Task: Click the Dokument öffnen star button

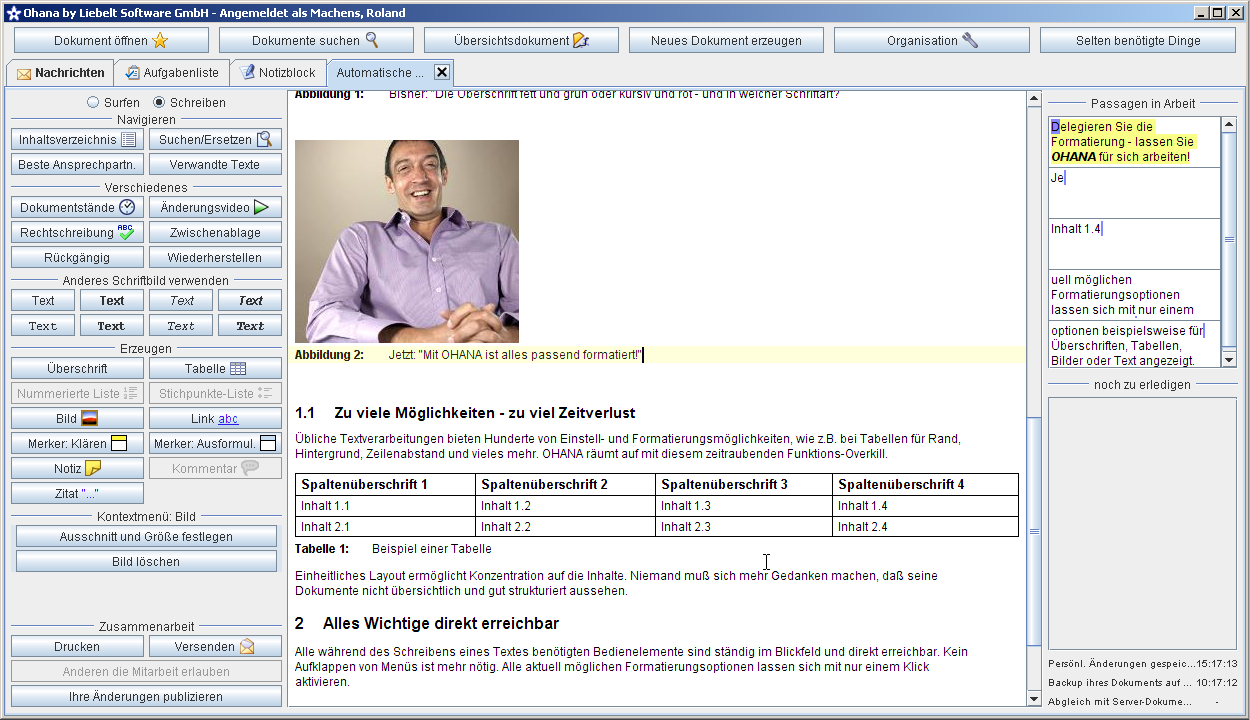Action: pyautogui.click(x=111, y=41)
